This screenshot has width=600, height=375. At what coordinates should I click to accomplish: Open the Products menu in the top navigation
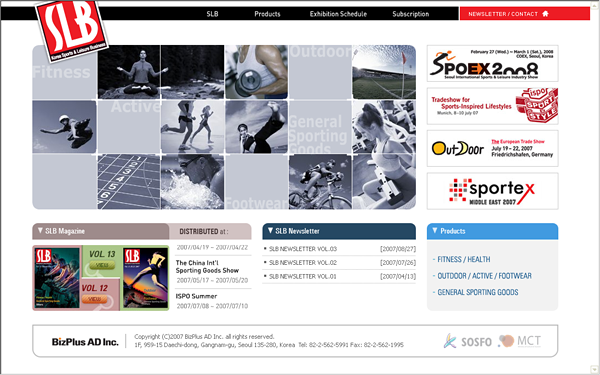point(267,14)
